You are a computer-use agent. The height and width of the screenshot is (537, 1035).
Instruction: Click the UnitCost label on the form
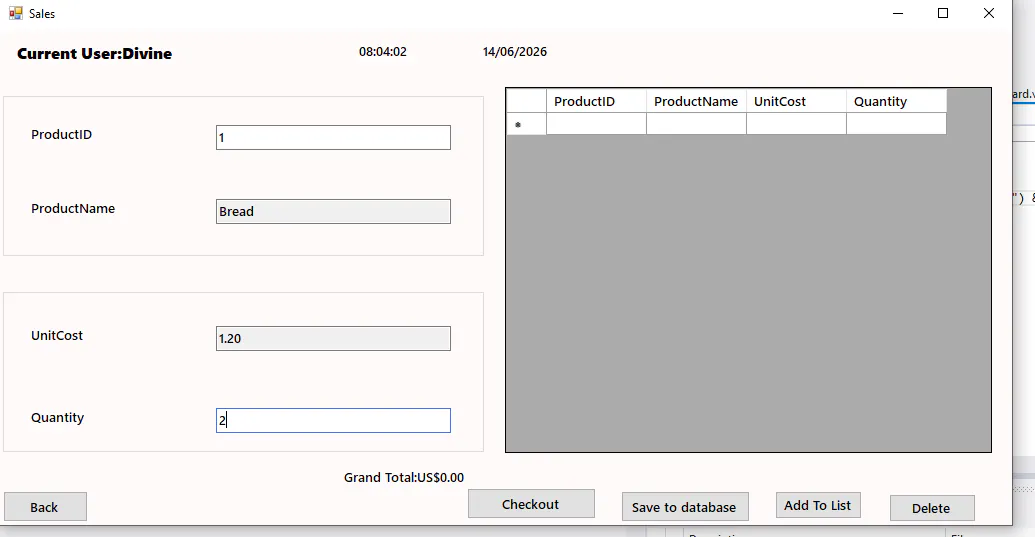pos(57,335)
